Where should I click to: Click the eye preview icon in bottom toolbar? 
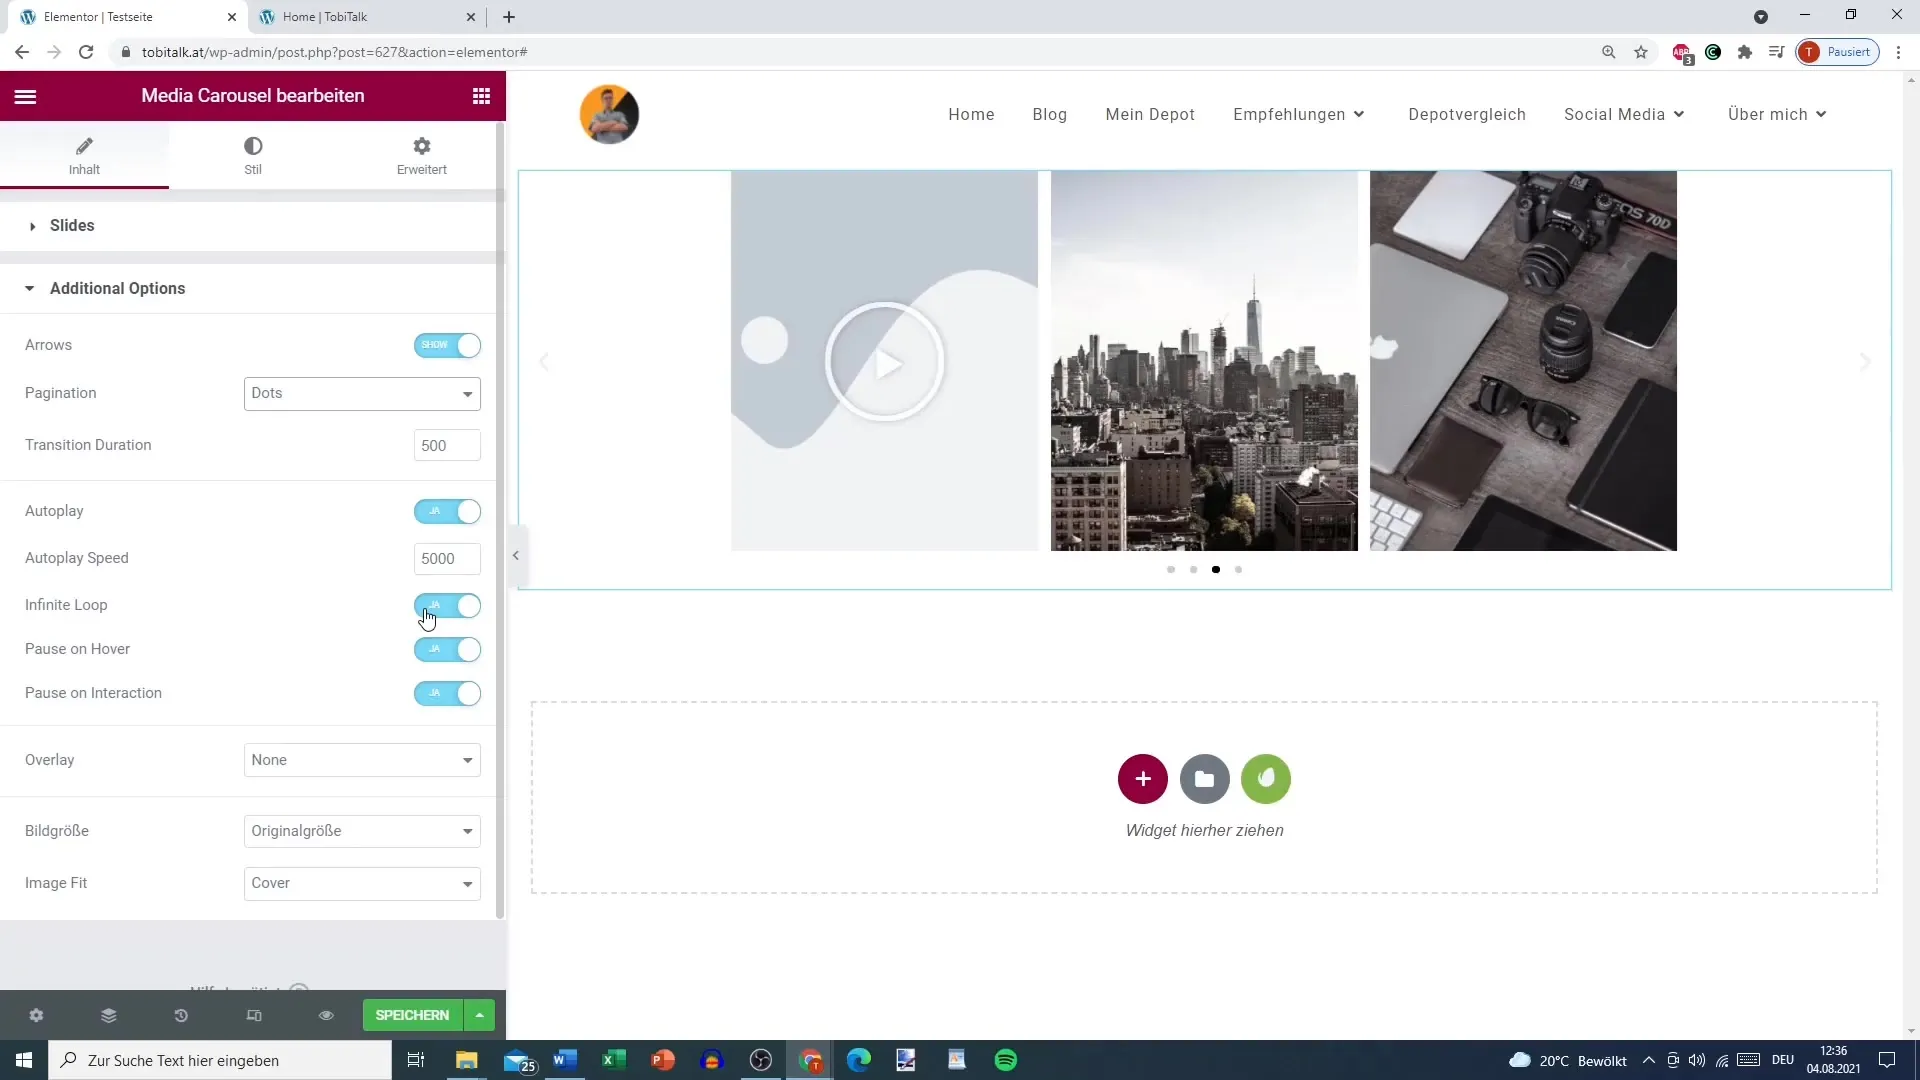pyautogui.click(x=326, y=1015)
